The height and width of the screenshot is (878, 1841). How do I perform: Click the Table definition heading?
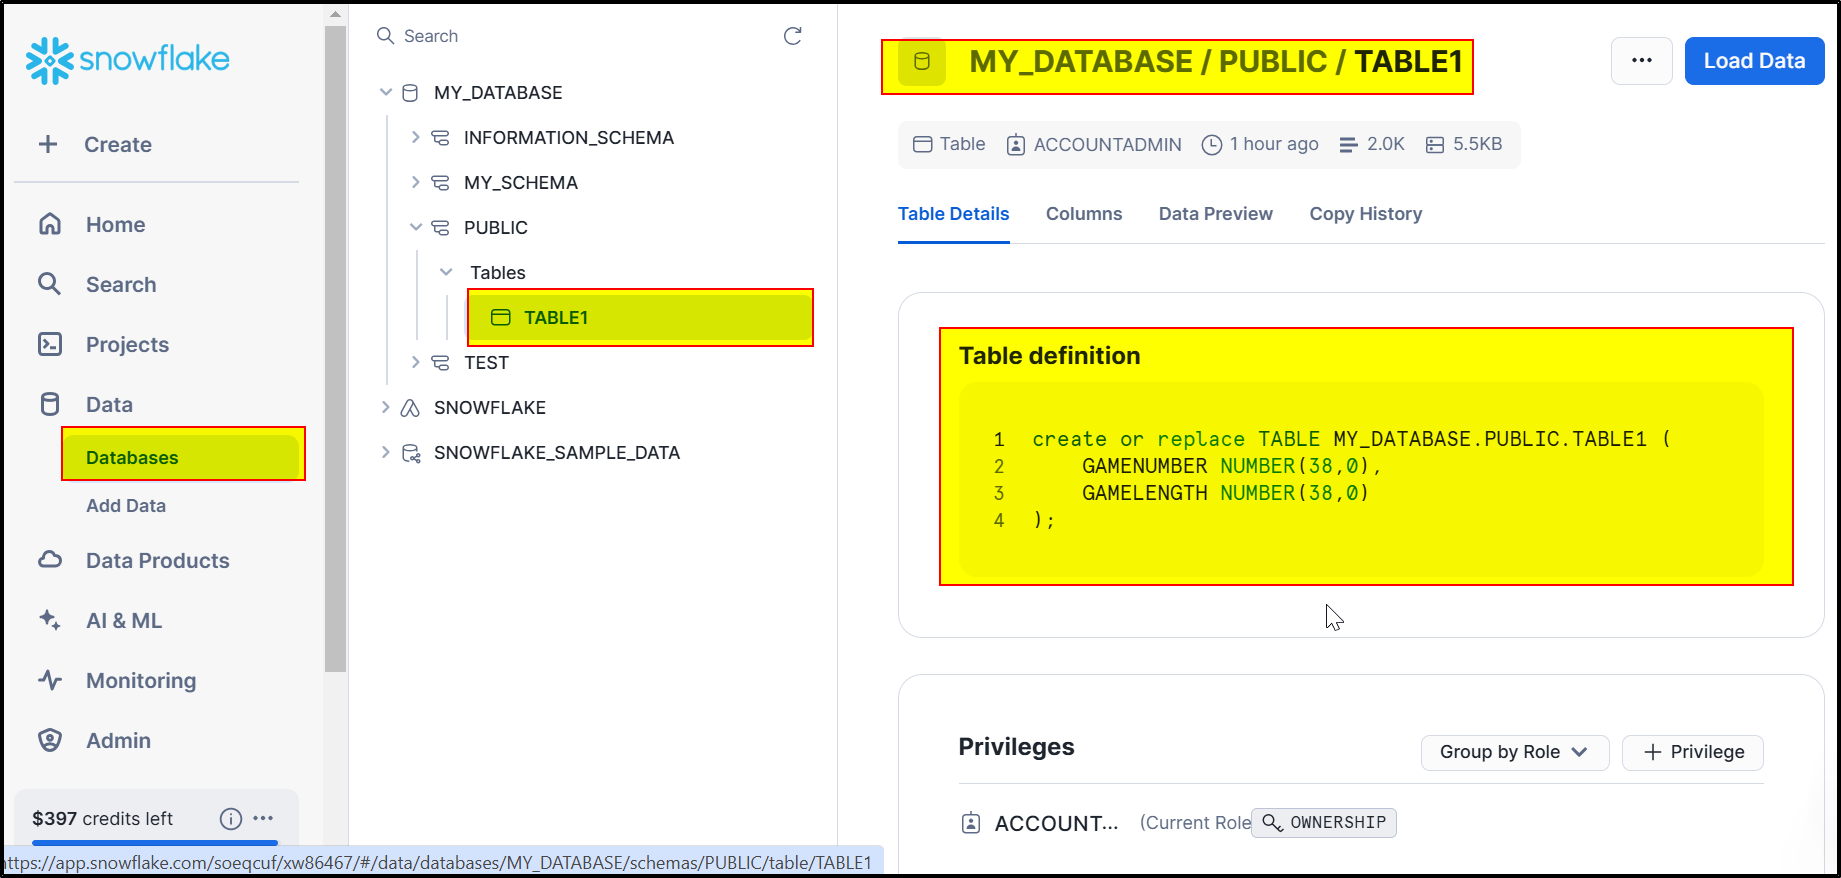click(x=1049, y=356)
